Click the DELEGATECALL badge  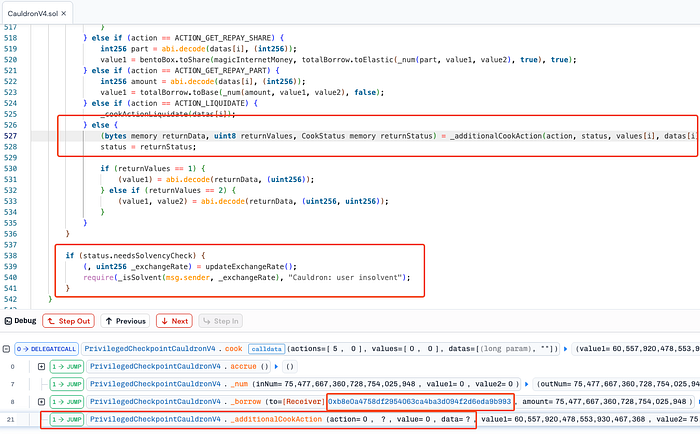pos(46,348)
